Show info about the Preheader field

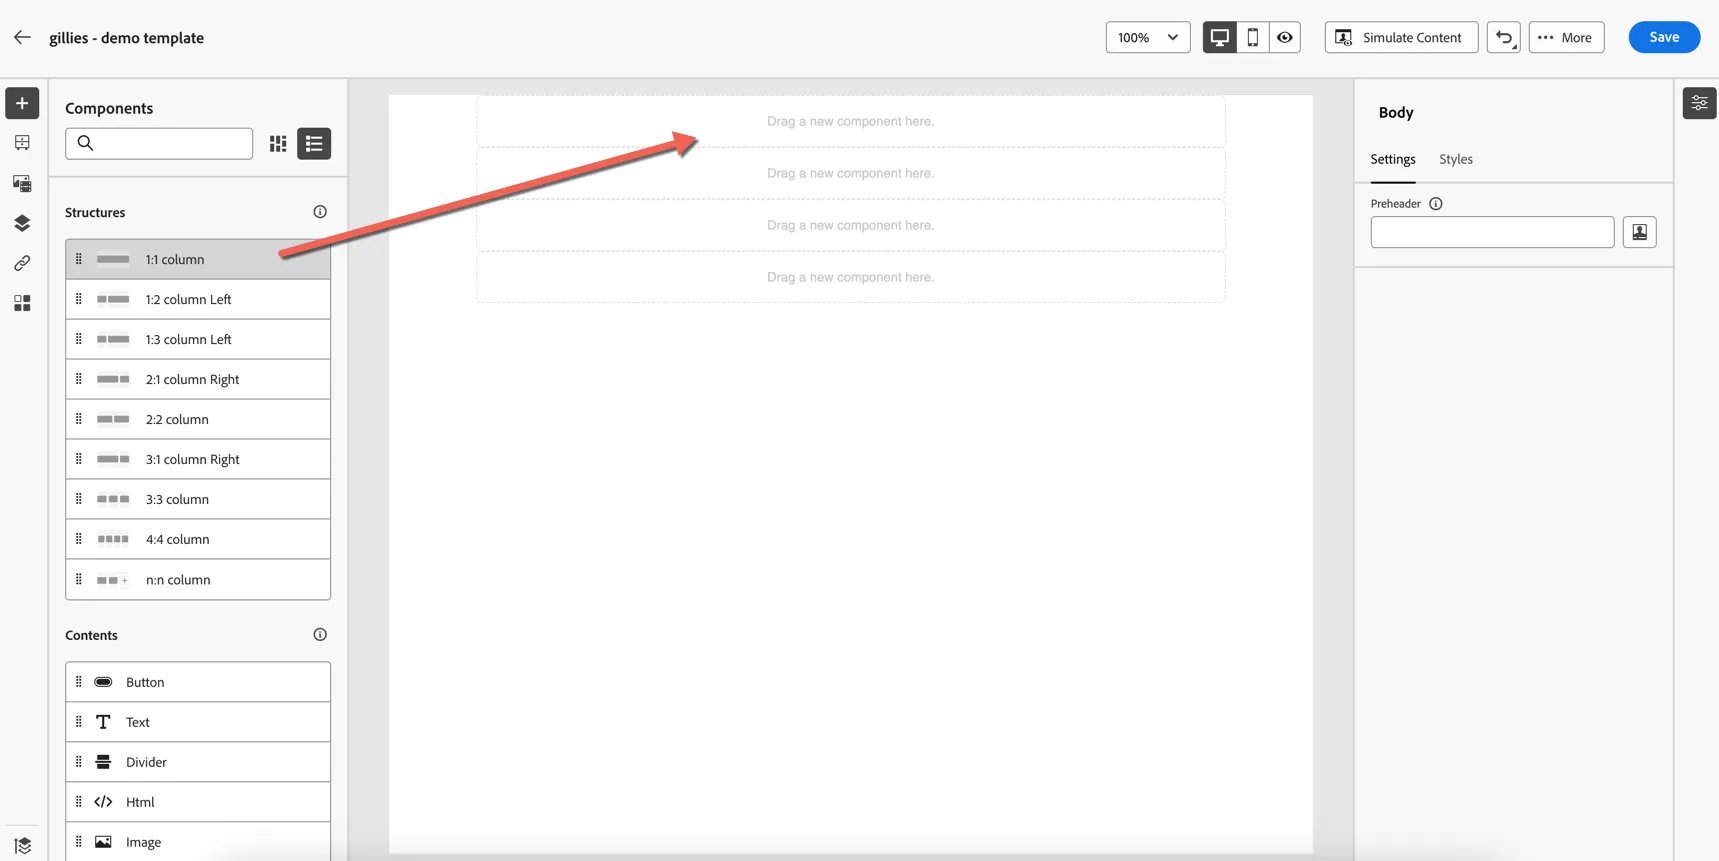point(1436,204)
